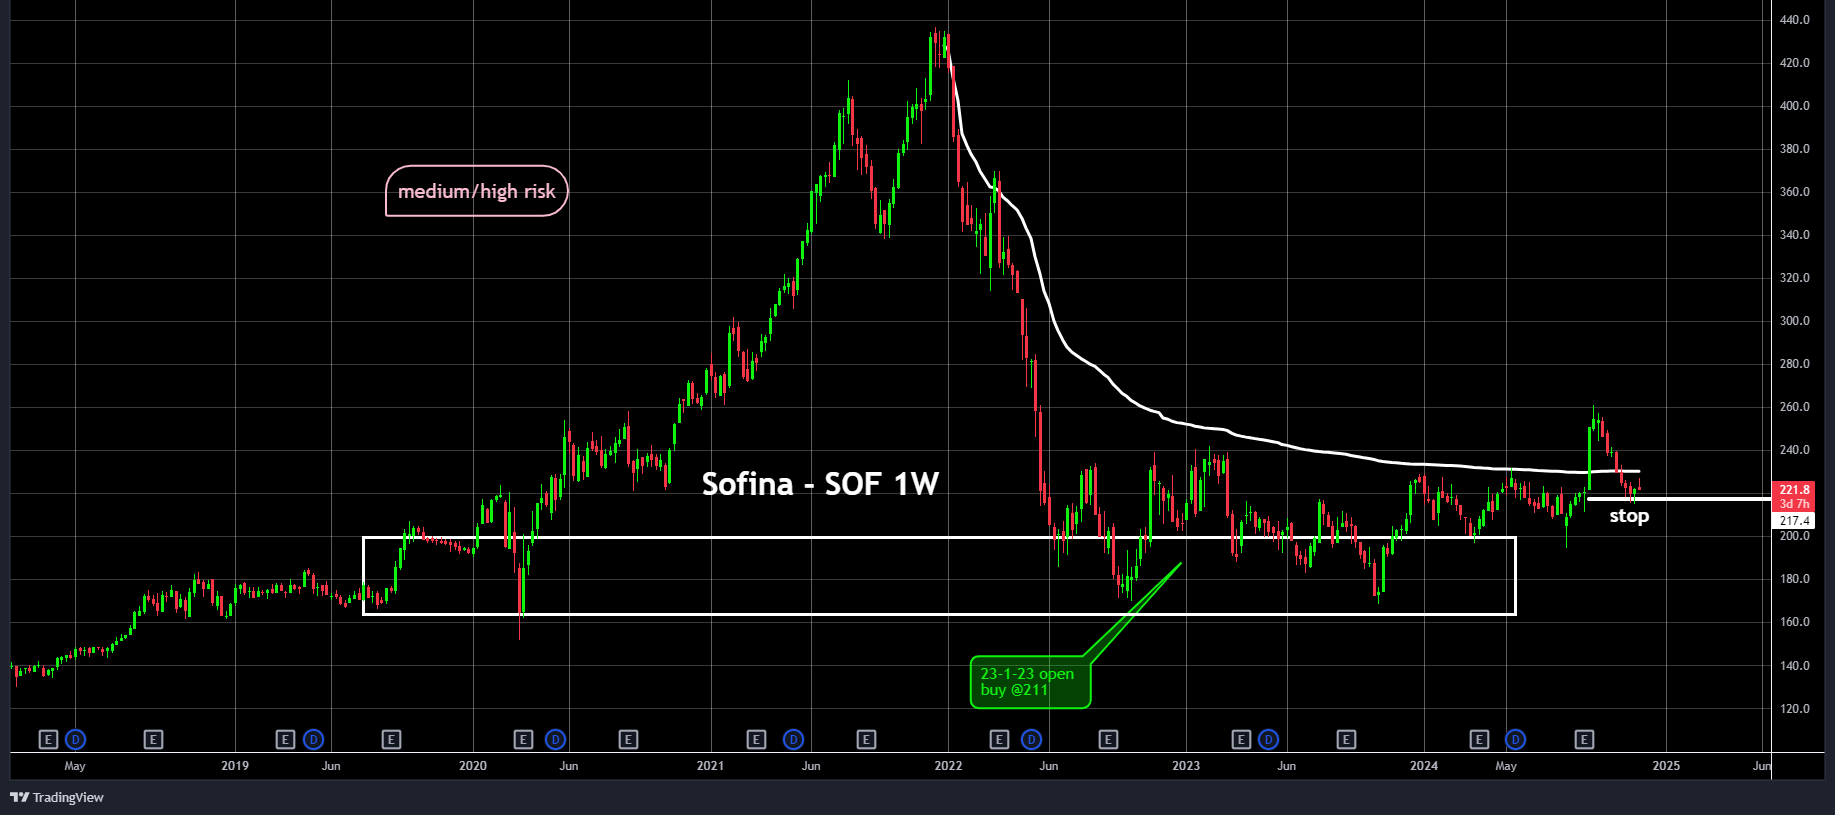Click the dividend marker near Jun 2019

point(314,740)
